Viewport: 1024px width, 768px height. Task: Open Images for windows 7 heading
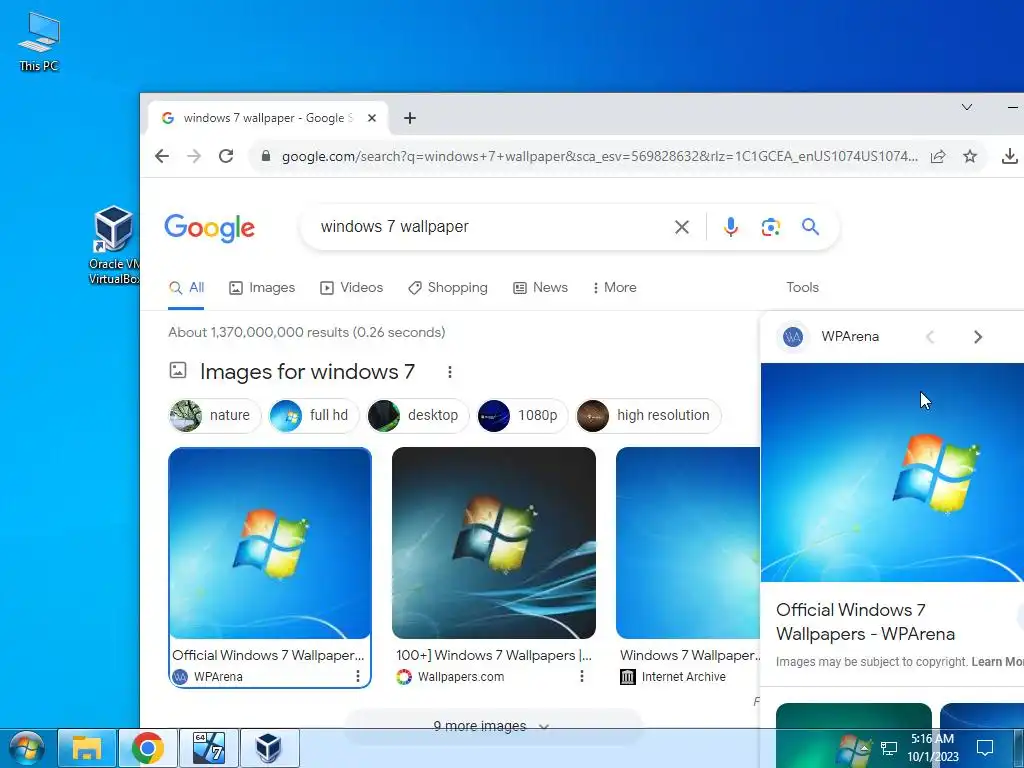click(x=307, y=372)
